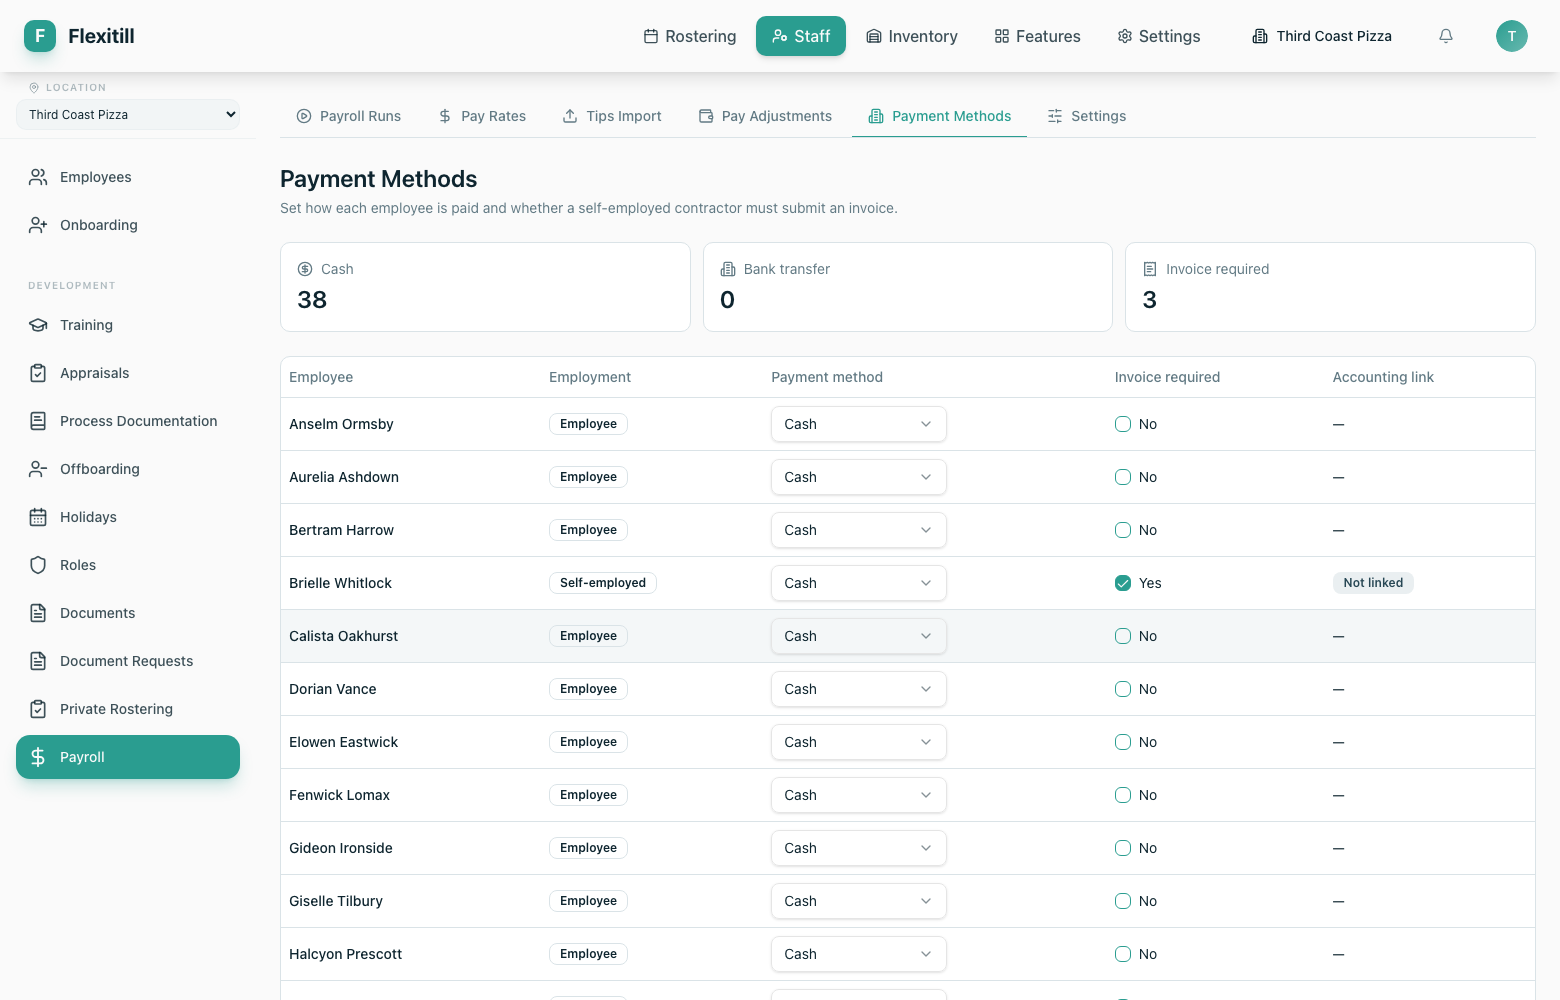
Task: Click the Tips Import upload icon
Action: coord(570,116)
